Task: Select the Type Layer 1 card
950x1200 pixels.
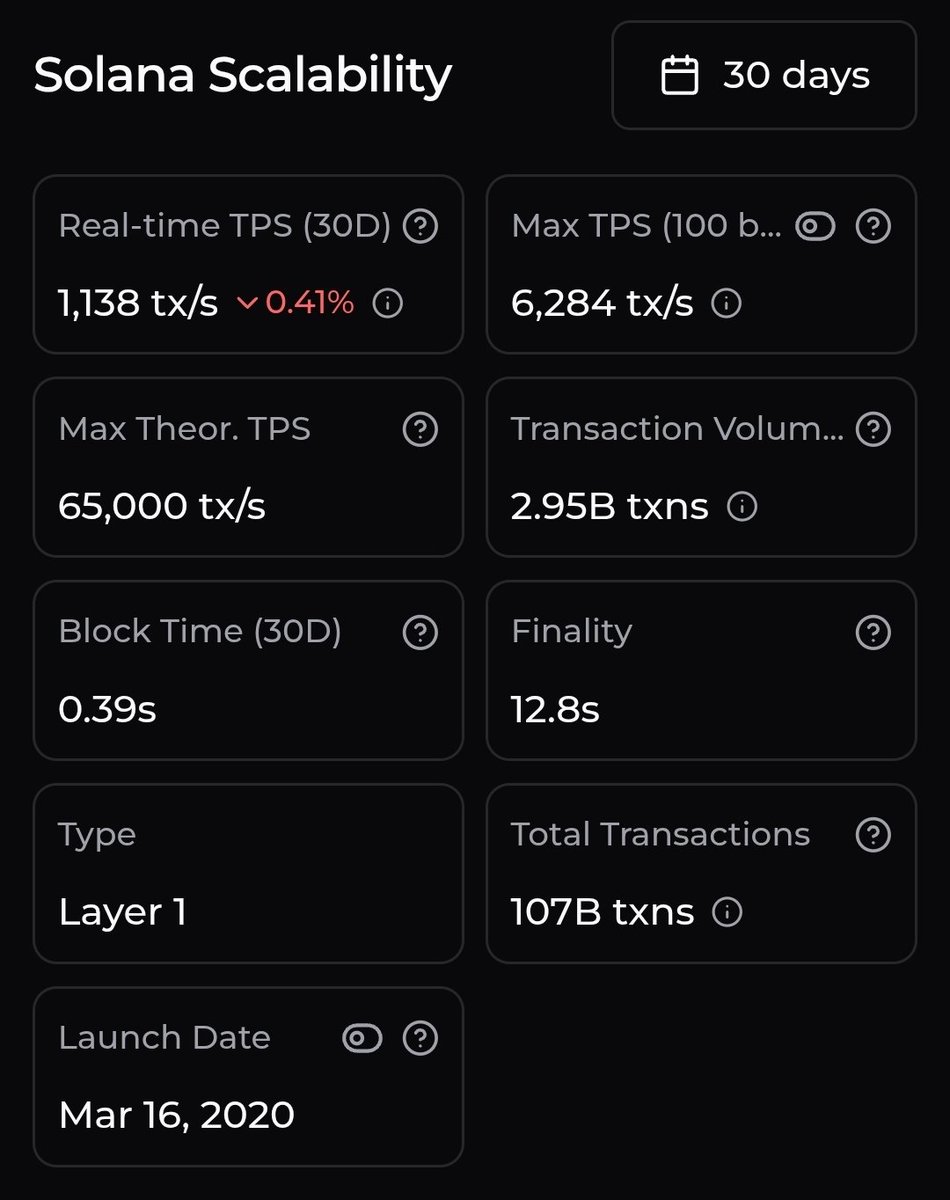Action: 248,874
